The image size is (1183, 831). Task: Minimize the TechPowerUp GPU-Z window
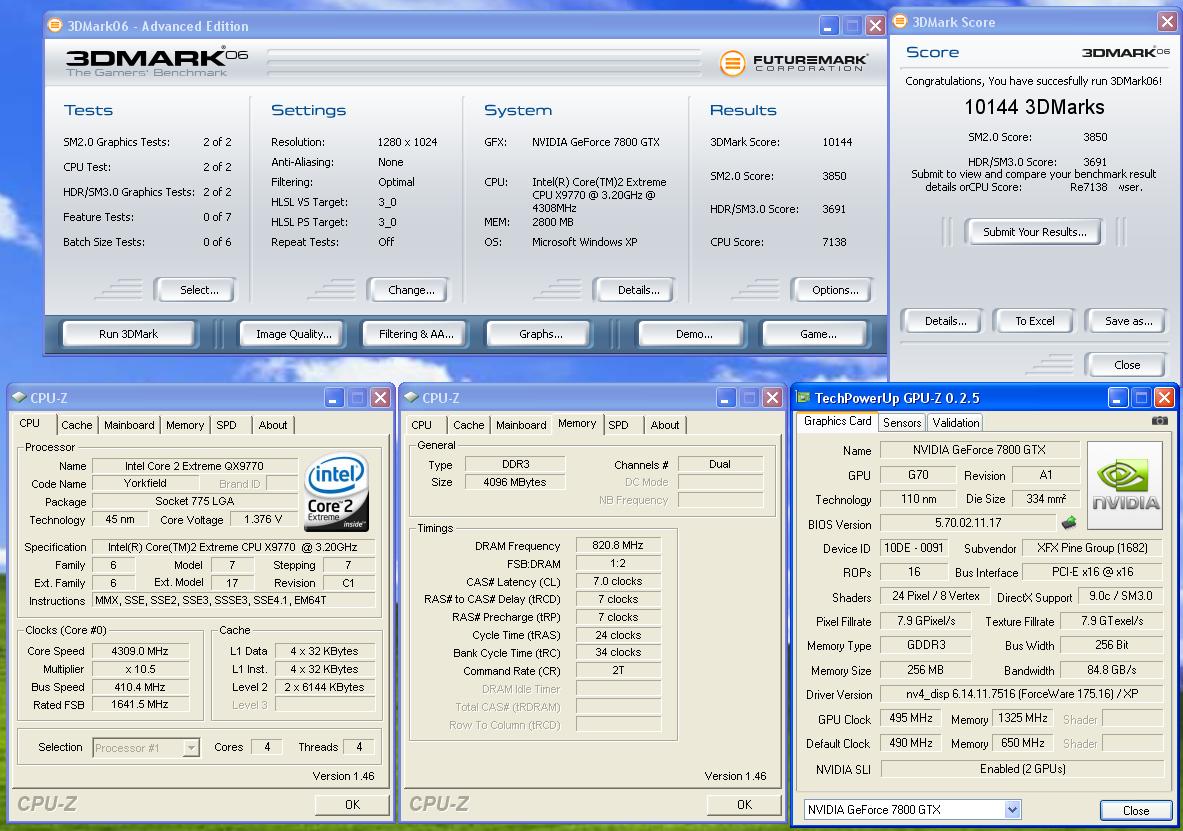pyautogui.click(x=1117, y=397)
